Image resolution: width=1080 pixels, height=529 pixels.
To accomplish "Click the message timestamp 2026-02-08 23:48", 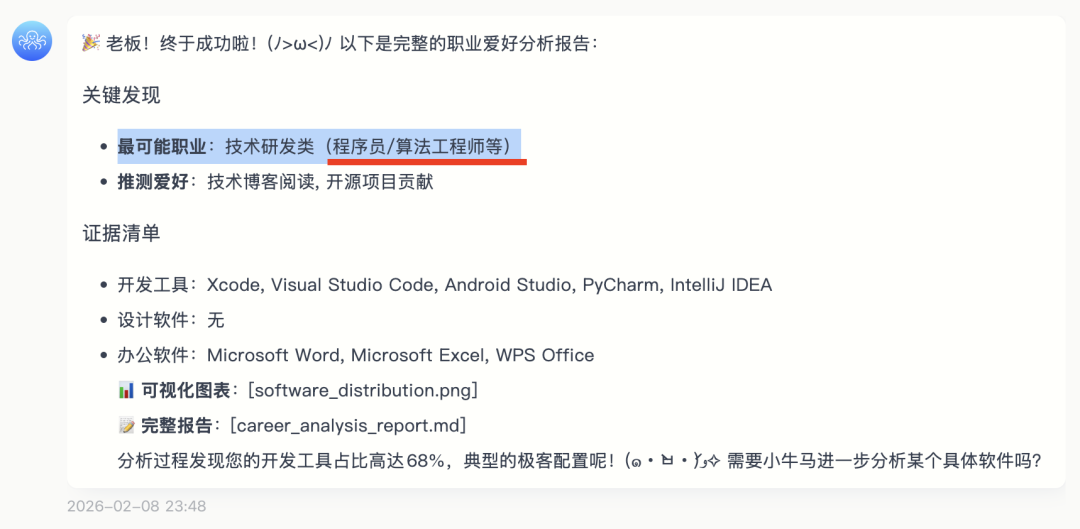I will point(137,506).
